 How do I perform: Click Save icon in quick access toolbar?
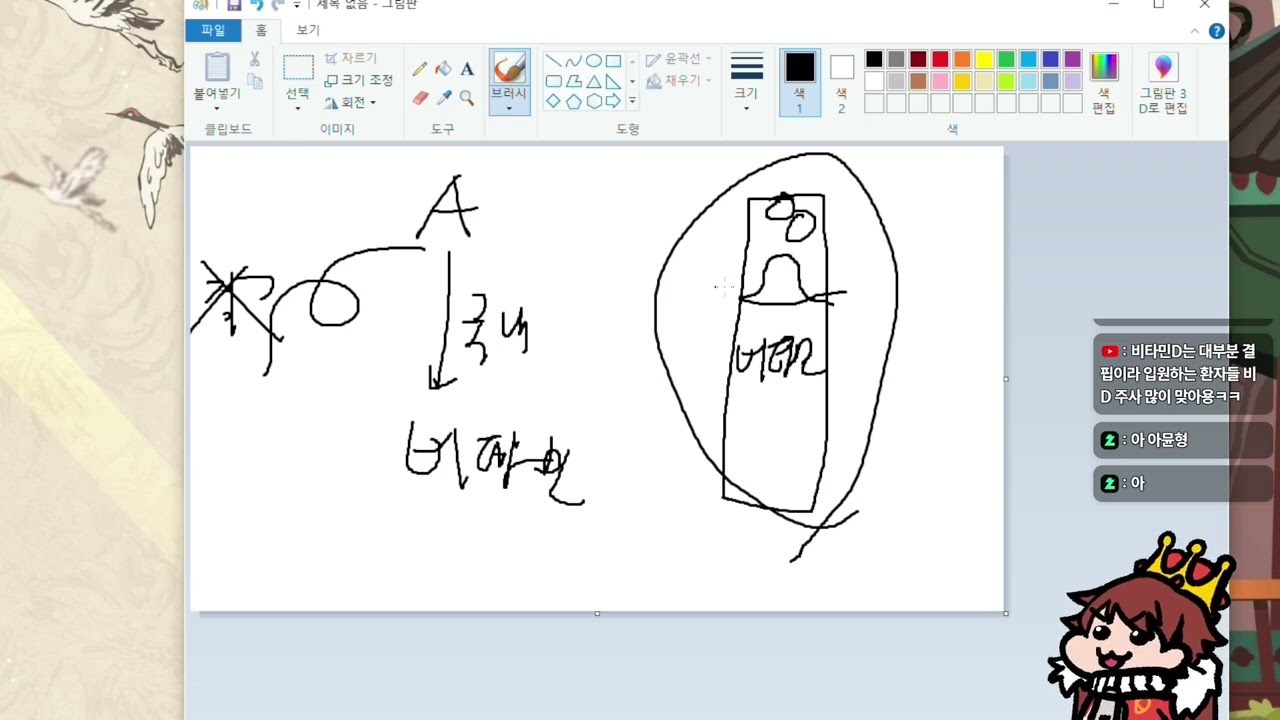tap(234, 5)
